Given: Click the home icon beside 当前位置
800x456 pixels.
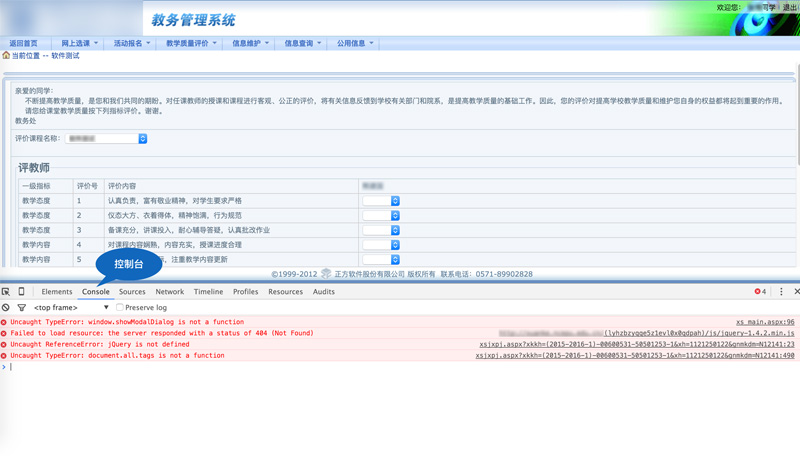Looking at the screenshot, I should tap(6, 55).
